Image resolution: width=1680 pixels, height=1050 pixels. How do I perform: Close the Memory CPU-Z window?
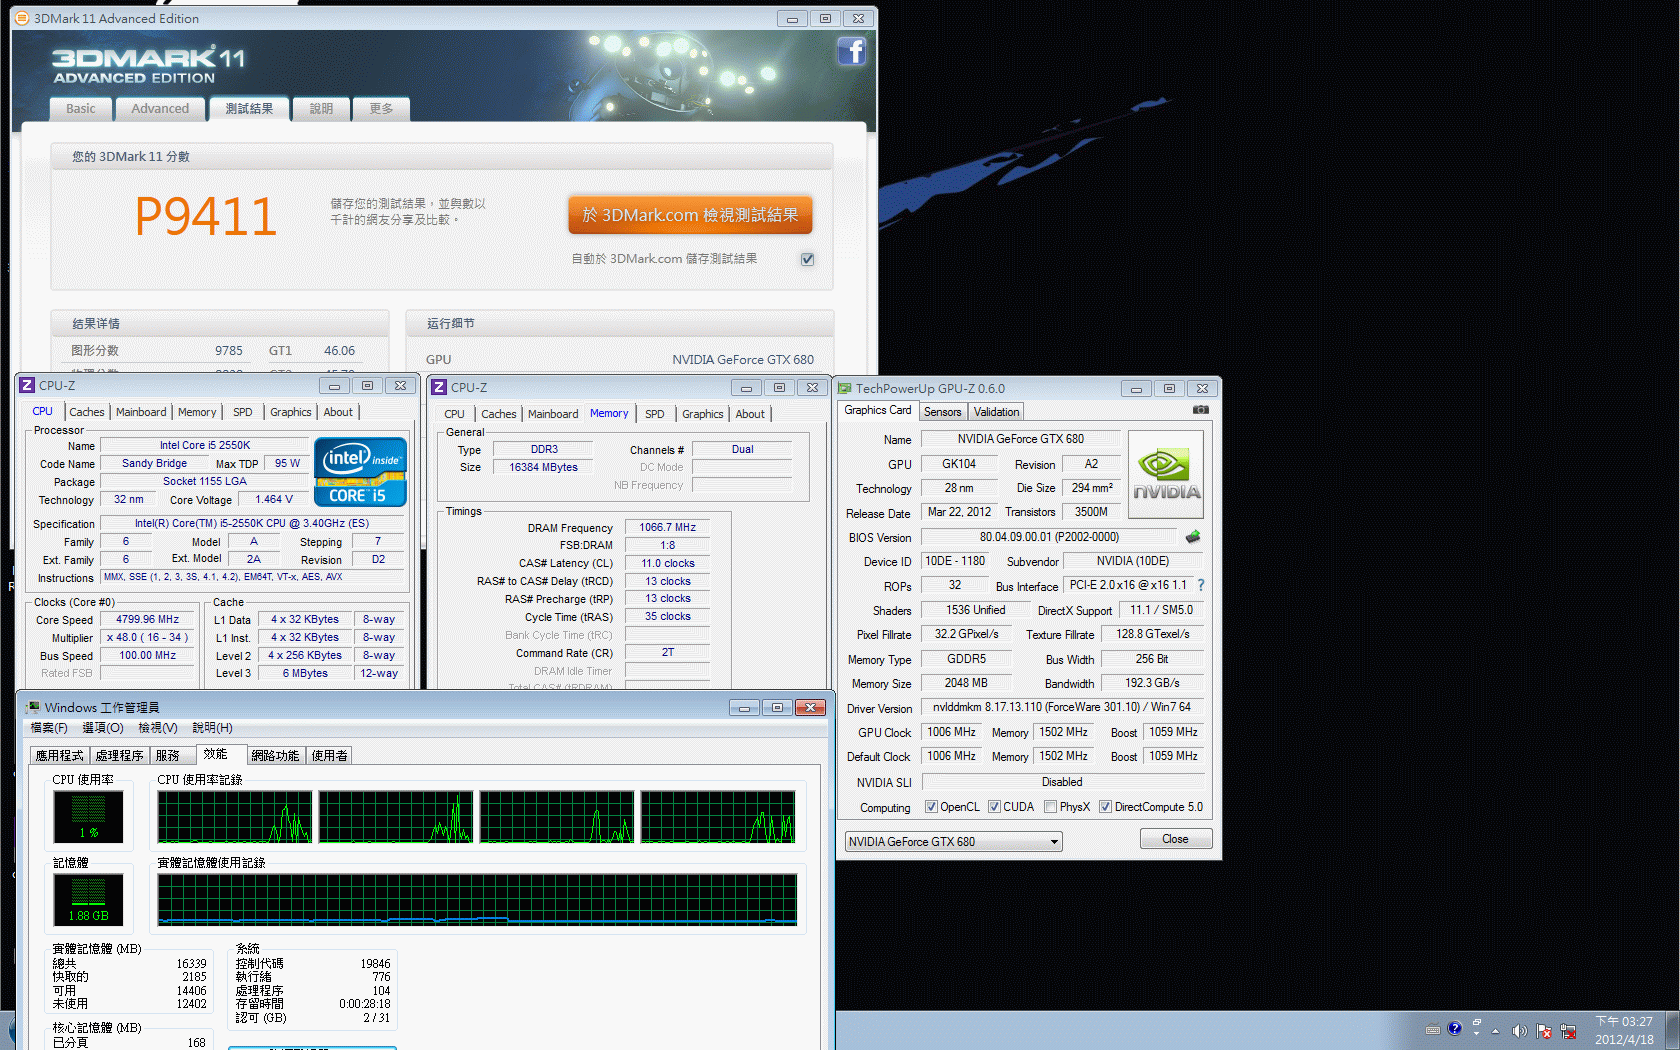coord(813,387)
